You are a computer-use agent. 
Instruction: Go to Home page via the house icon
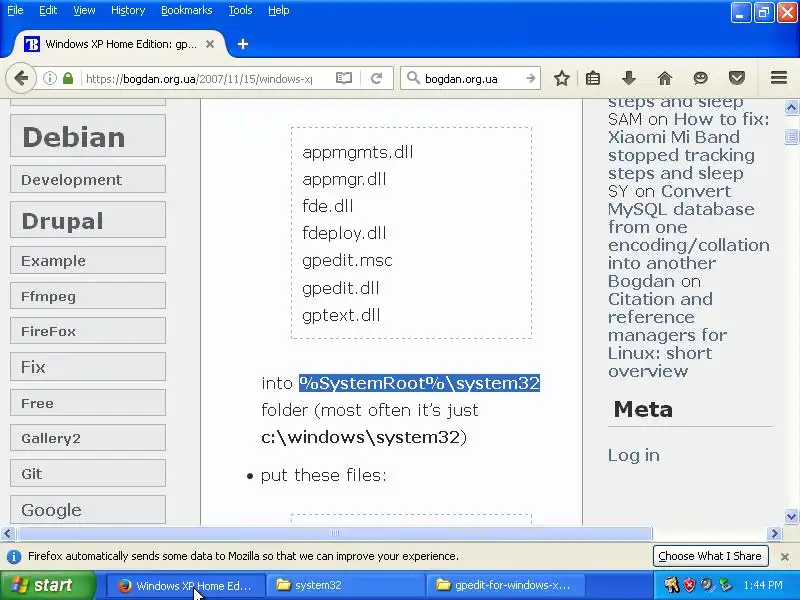point(665,79)
